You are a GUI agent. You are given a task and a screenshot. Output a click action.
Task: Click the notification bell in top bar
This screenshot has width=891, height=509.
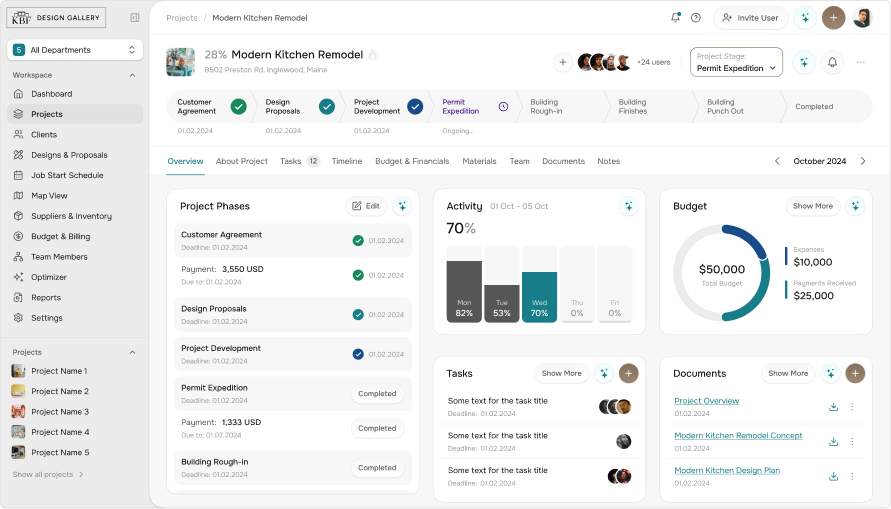click(676, 18)
